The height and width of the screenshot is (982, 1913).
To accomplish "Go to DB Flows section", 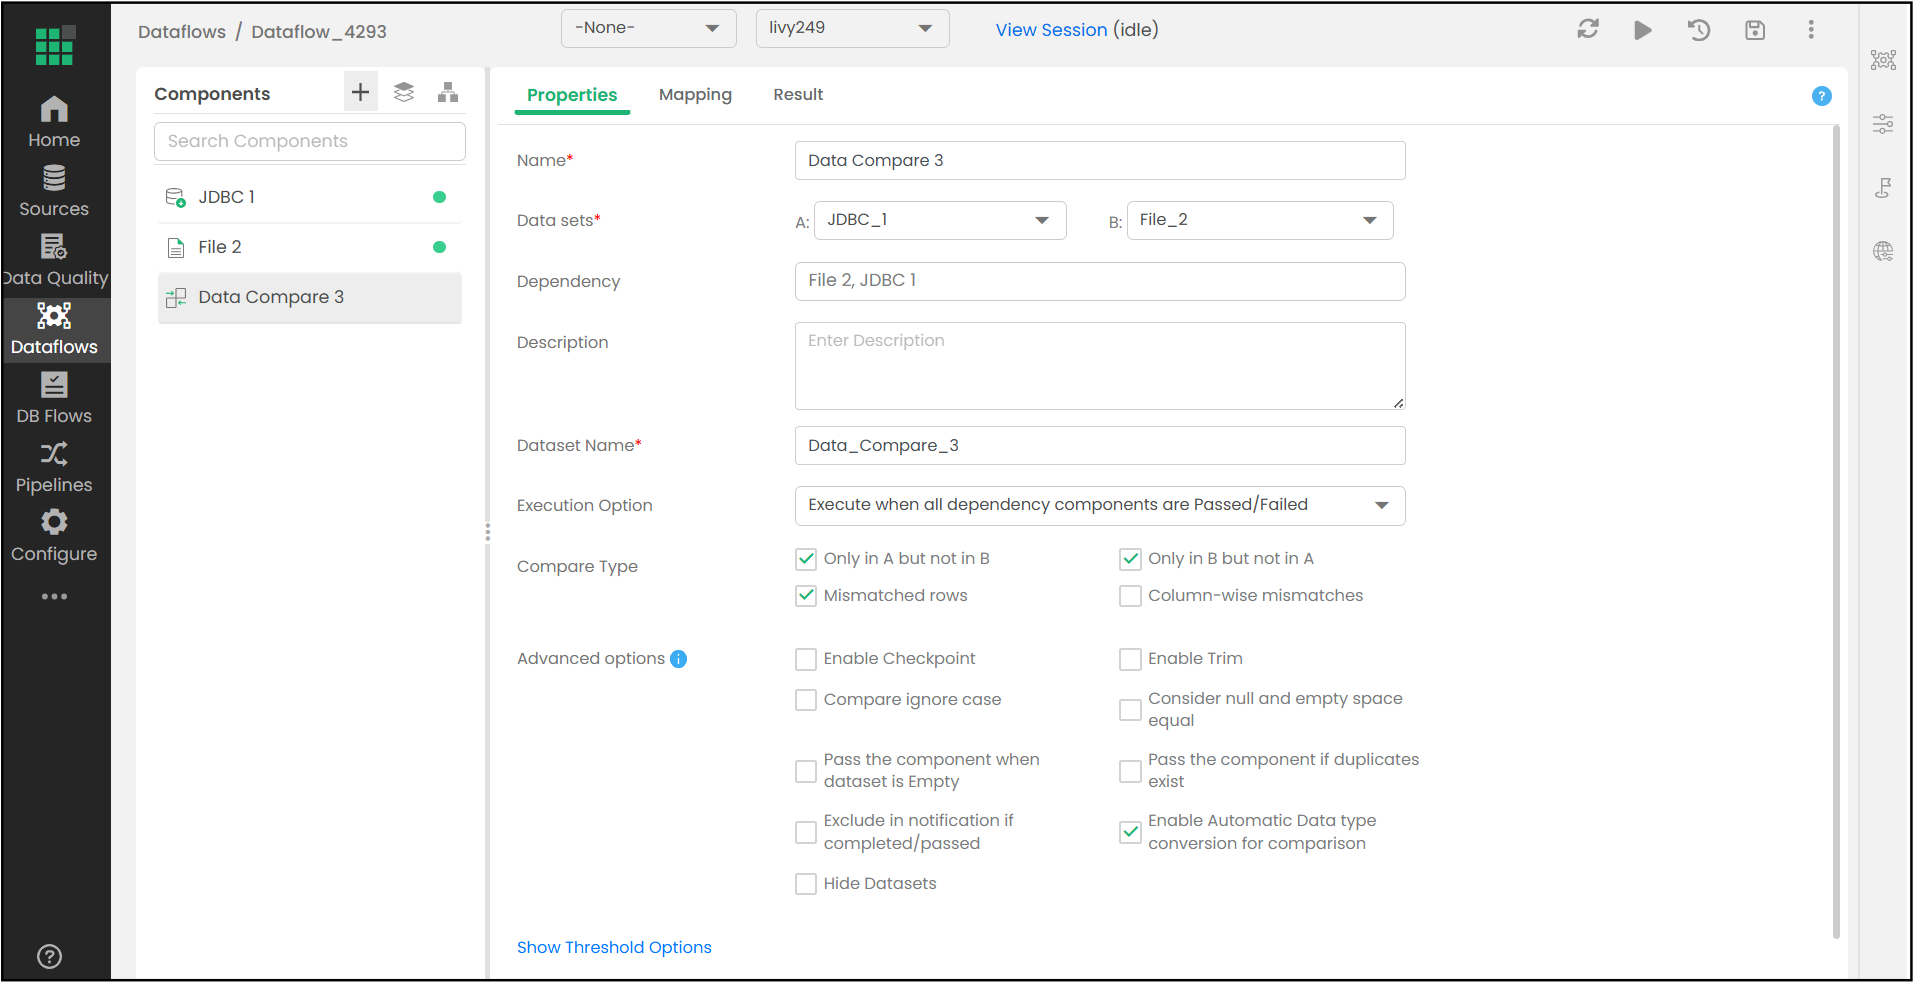I will (x=54, y=398).
